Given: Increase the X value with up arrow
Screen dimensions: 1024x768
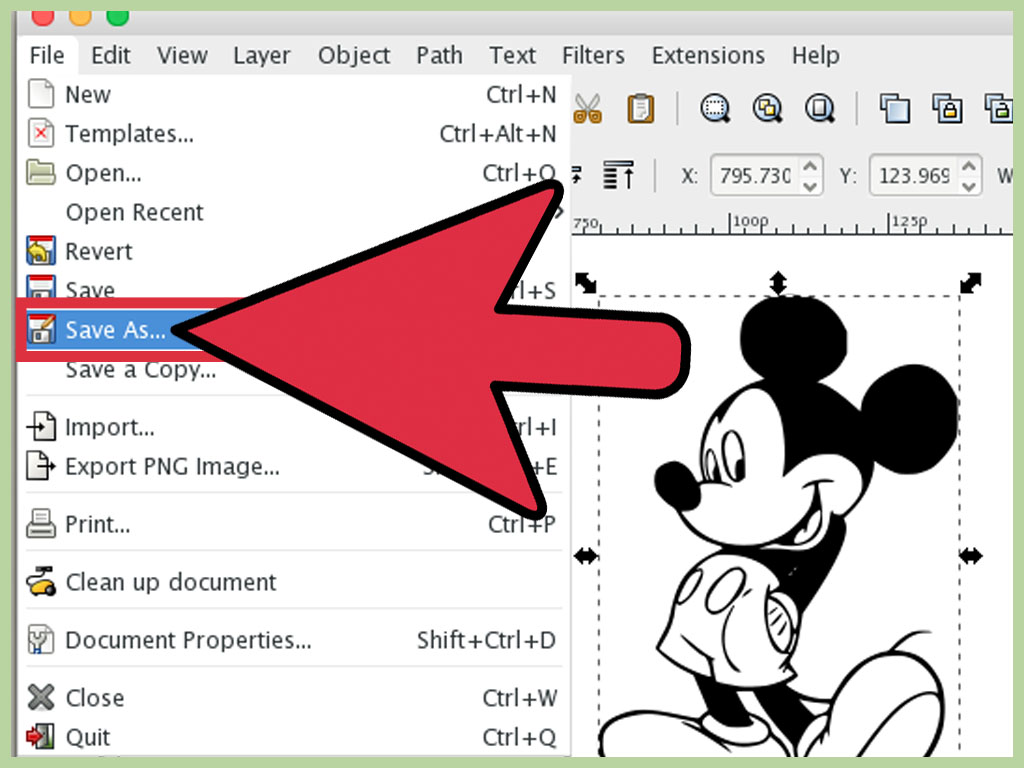Looking at the screenshot, I should point(810,165).
